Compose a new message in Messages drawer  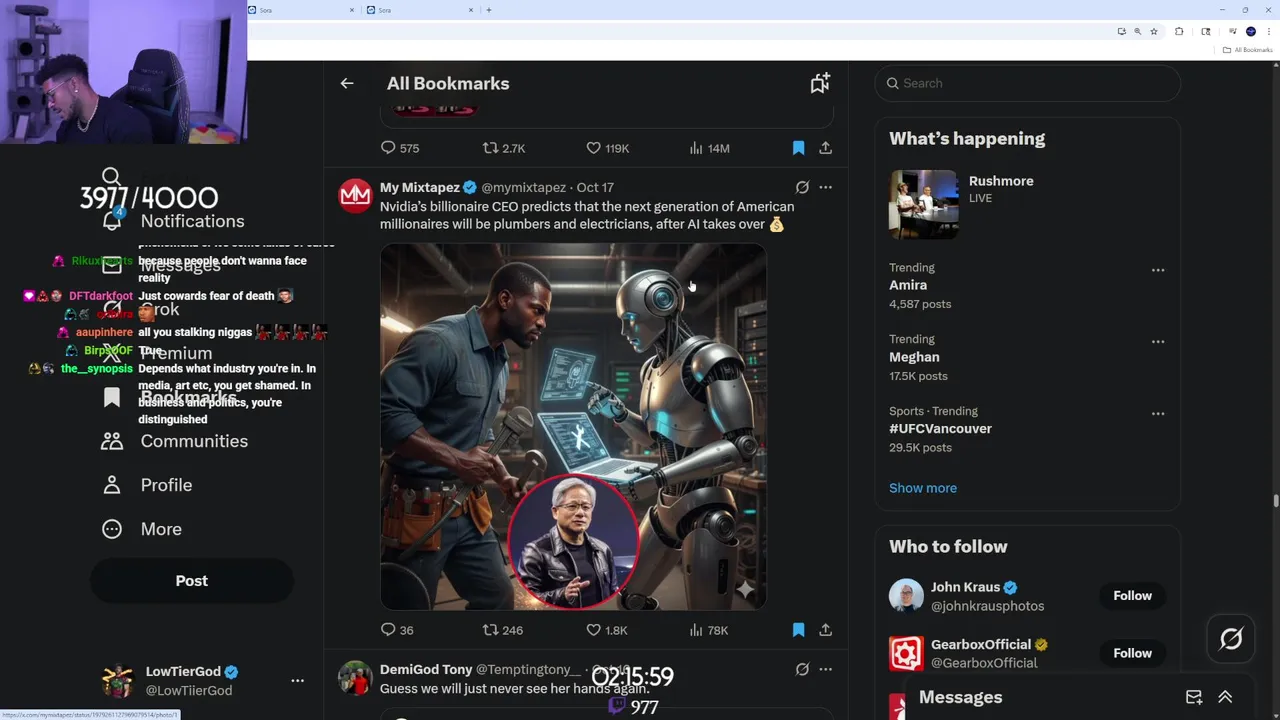[1194, 698]
